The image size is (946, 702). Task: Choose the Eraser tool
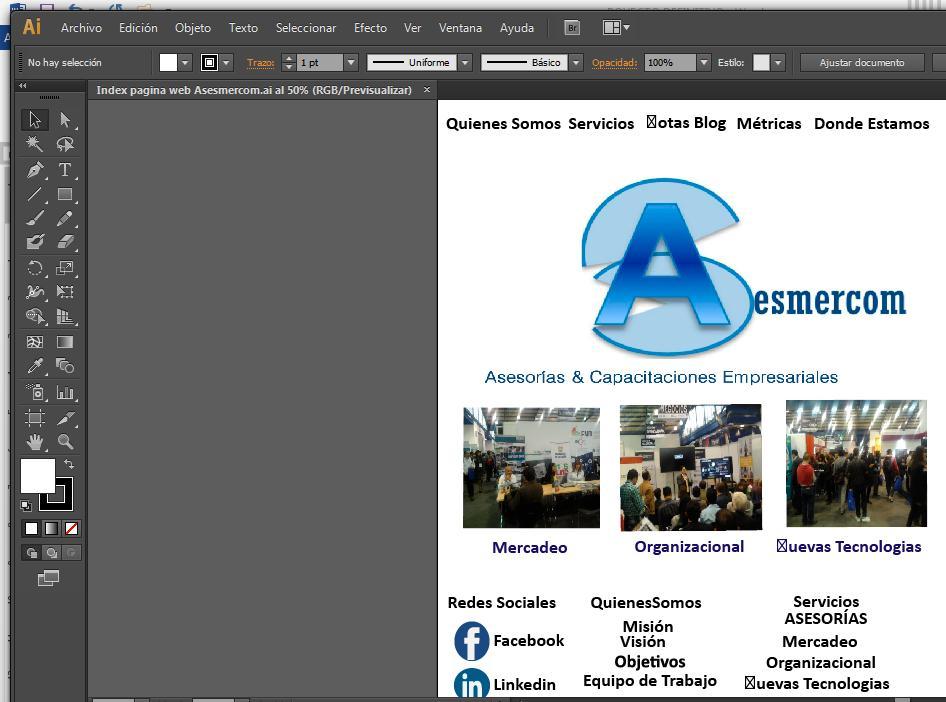[65, 242]
